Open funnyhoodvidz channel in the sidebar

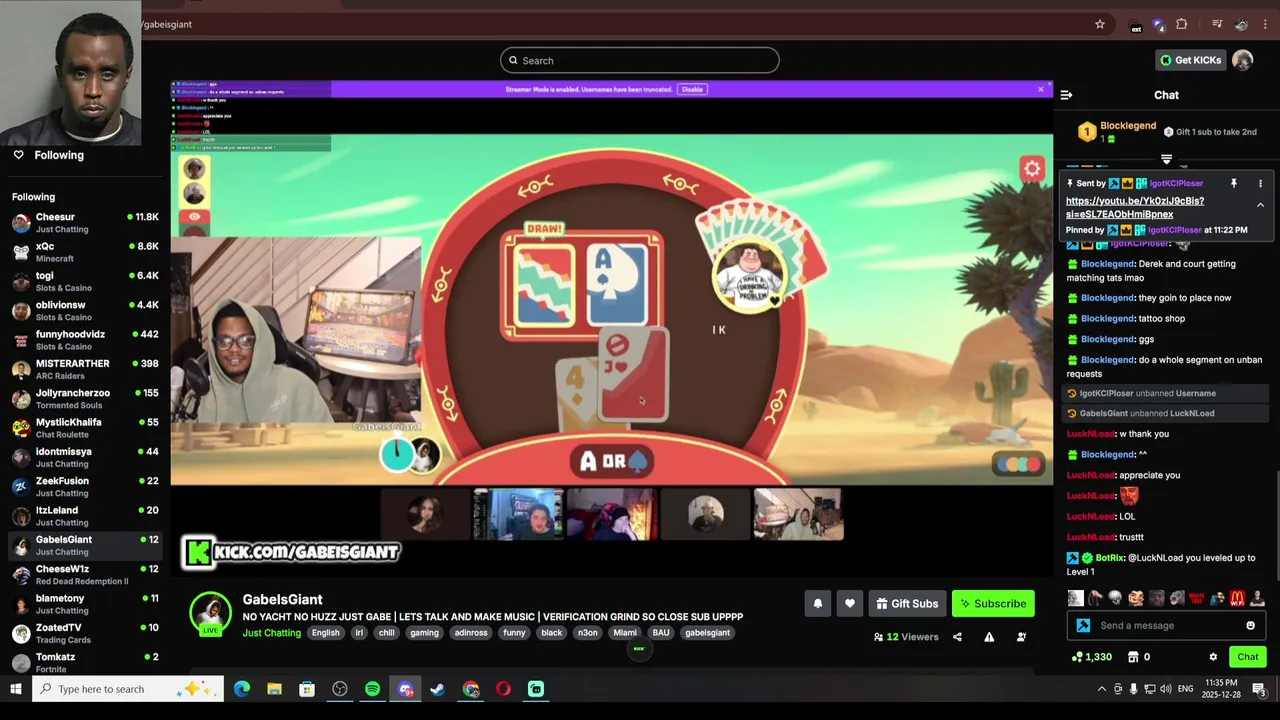[x=85, y=340]
